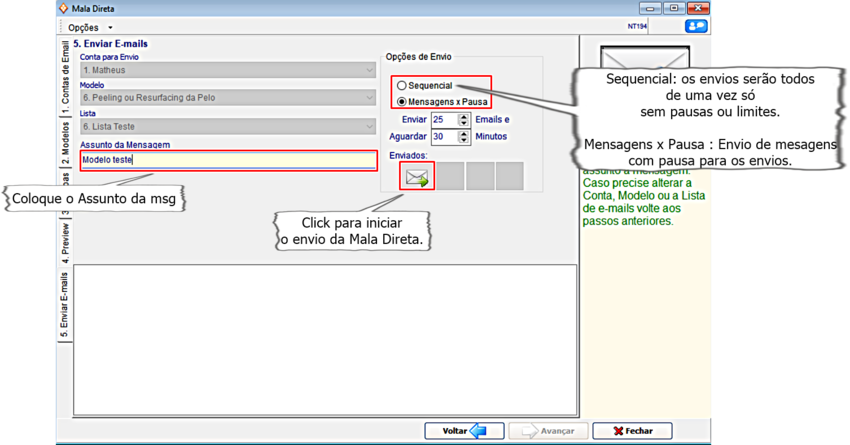850x445 pixels.
Task: Open the 4. Preview tab
Action: coord(66,240)
